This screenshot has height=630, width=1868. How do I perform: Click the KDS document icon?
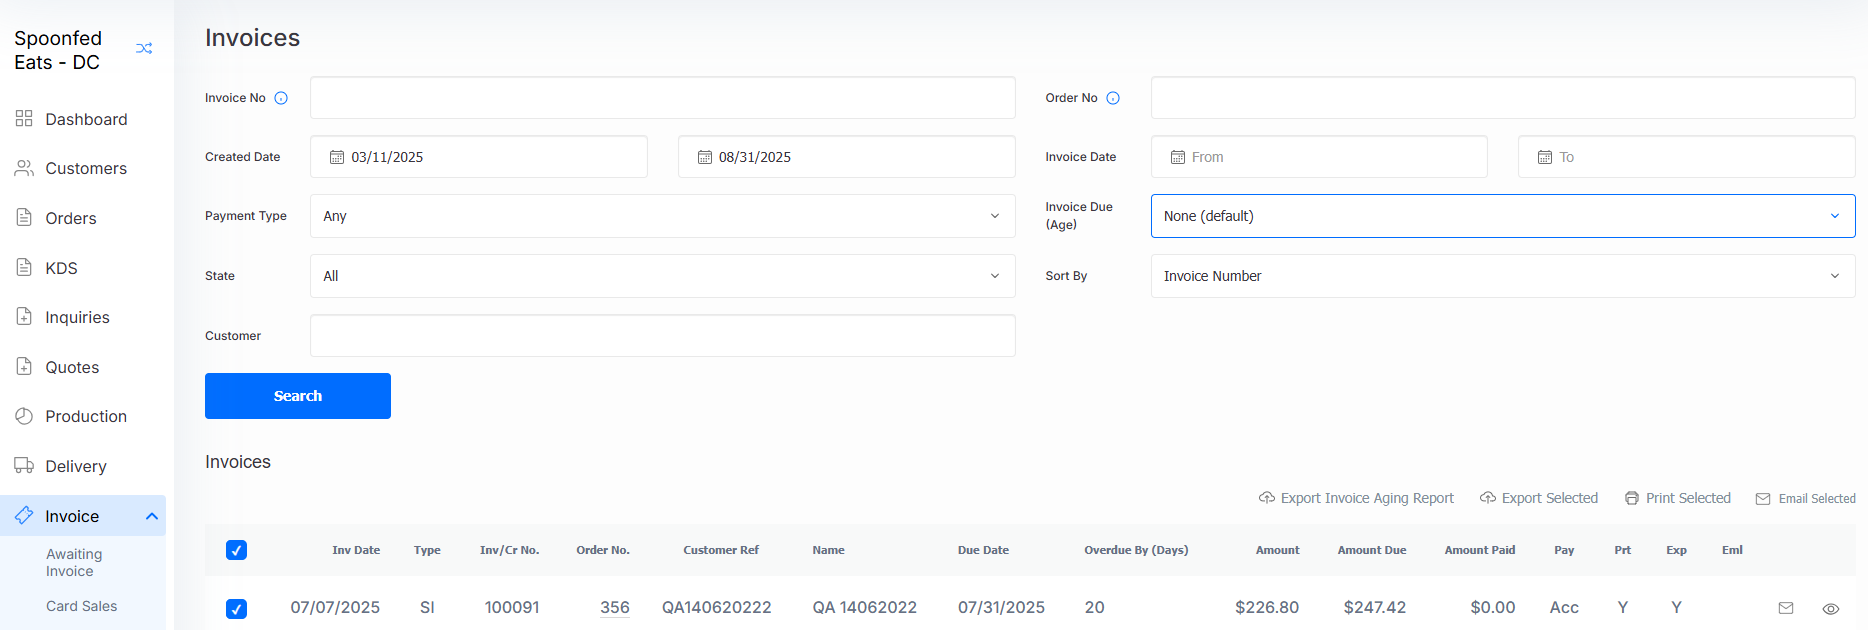[24, 267]
